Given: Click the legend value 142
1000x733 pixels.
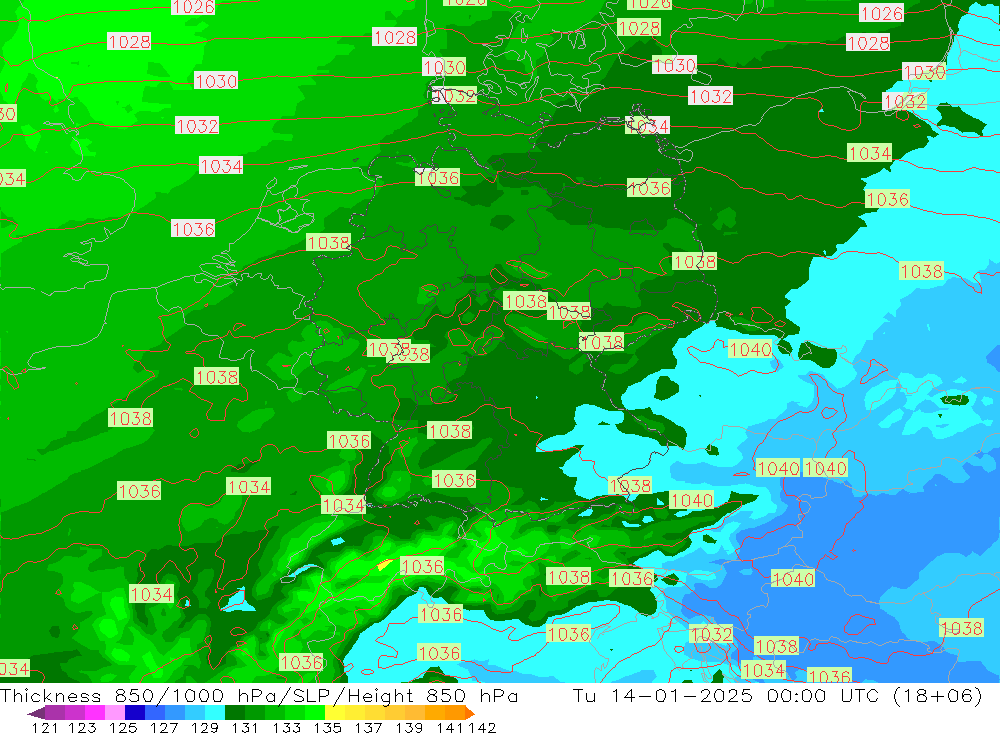Looking at the screenshot, I should tap(482, 728).
